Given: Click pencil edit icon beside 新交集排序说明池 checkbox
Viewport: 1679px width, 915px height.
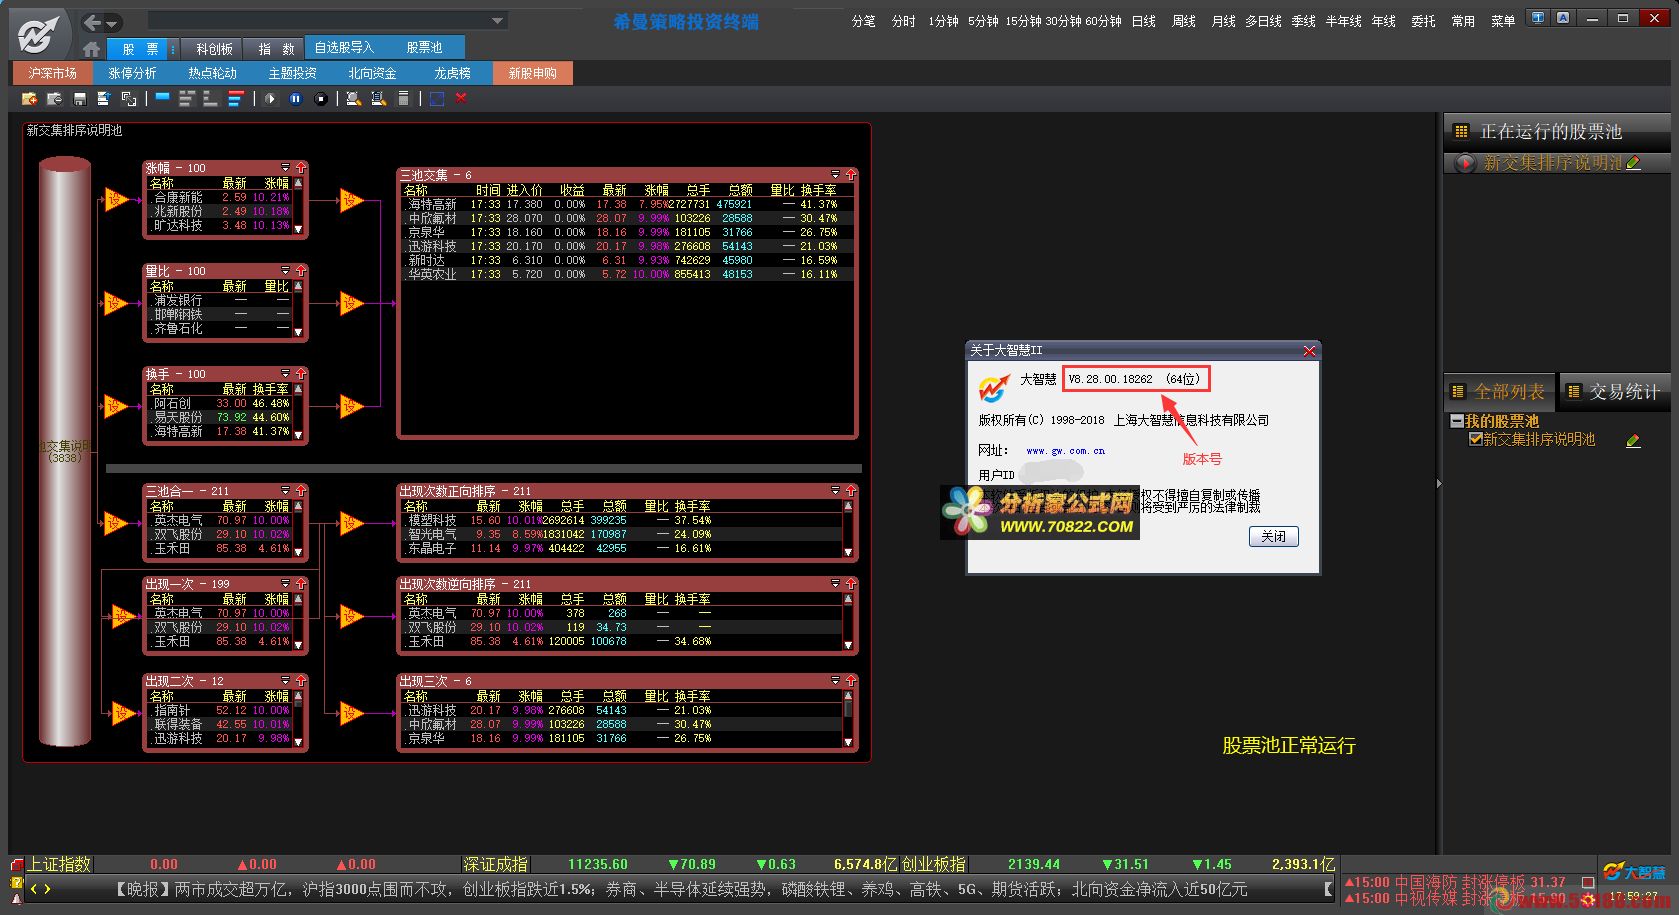Looking at the screenshot, I should (x=1633, y=440).
